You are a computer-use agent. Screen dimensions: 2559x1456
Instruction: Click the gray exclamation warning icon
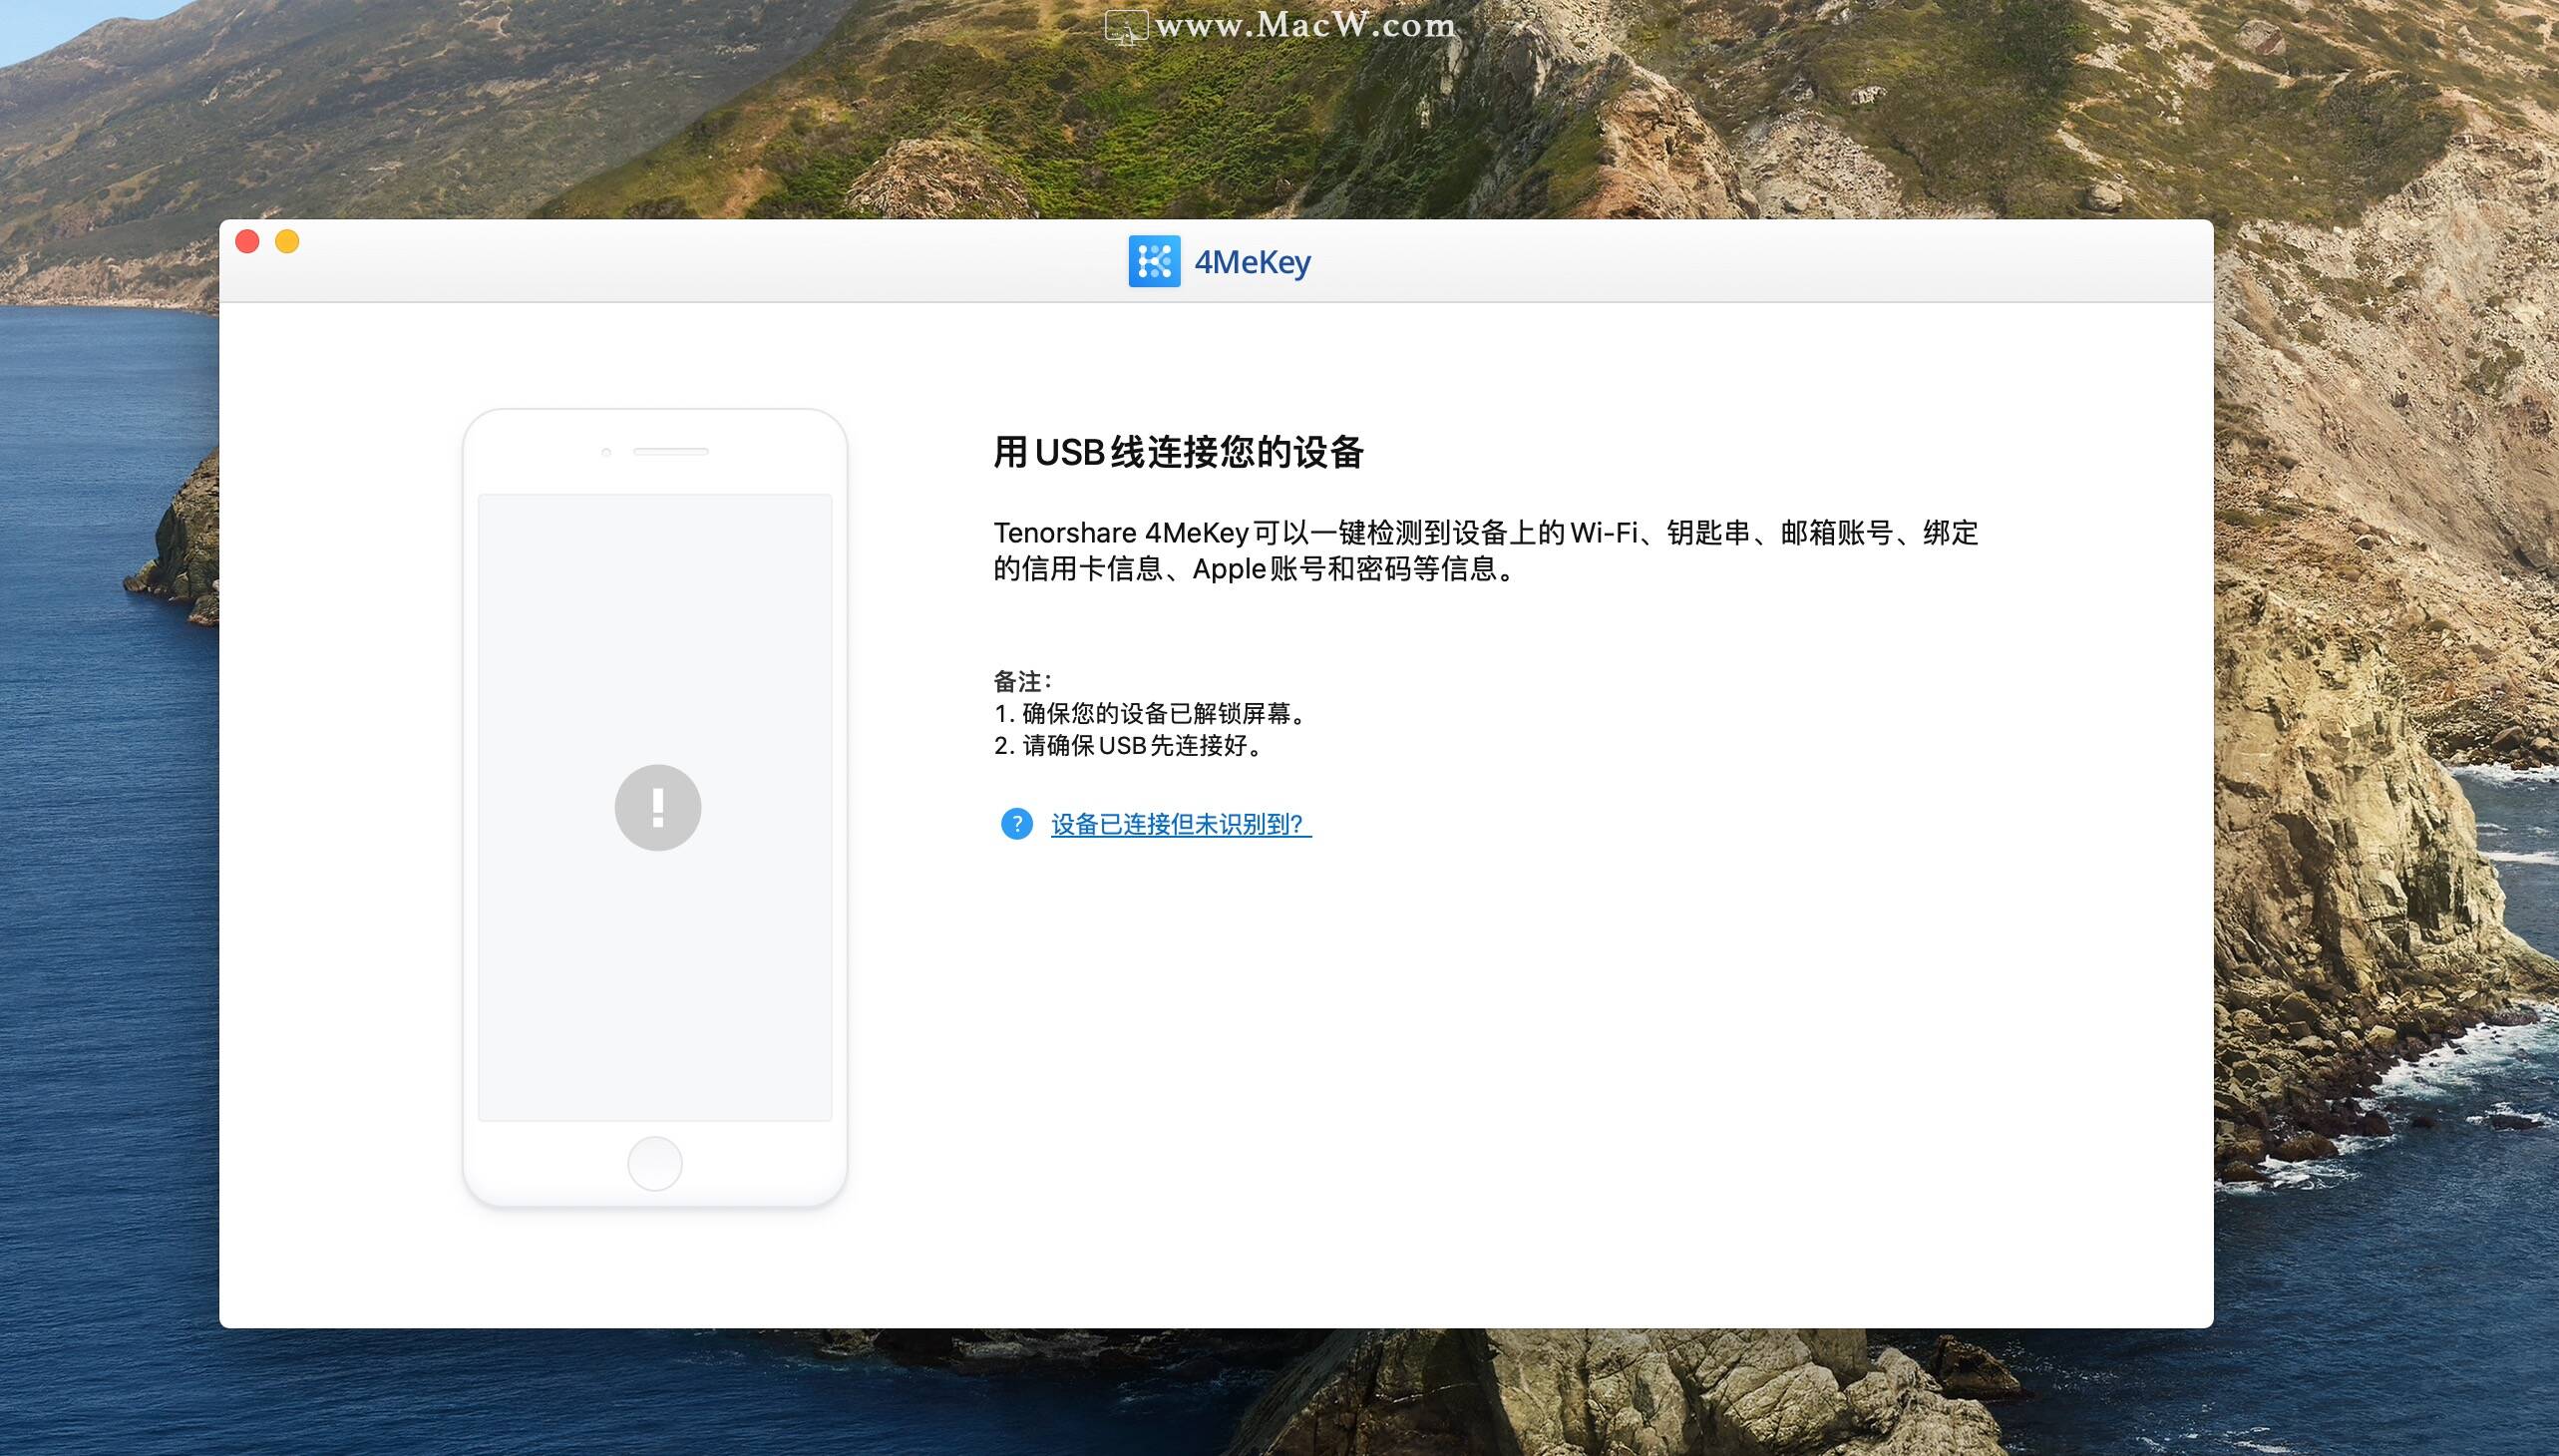(x=658, y=808)
